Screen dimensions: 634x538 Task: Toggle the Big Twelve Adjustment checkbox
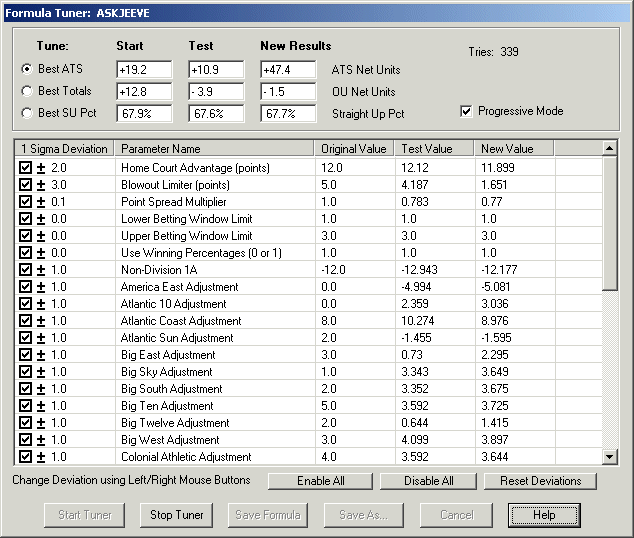[x=25, y=422]
